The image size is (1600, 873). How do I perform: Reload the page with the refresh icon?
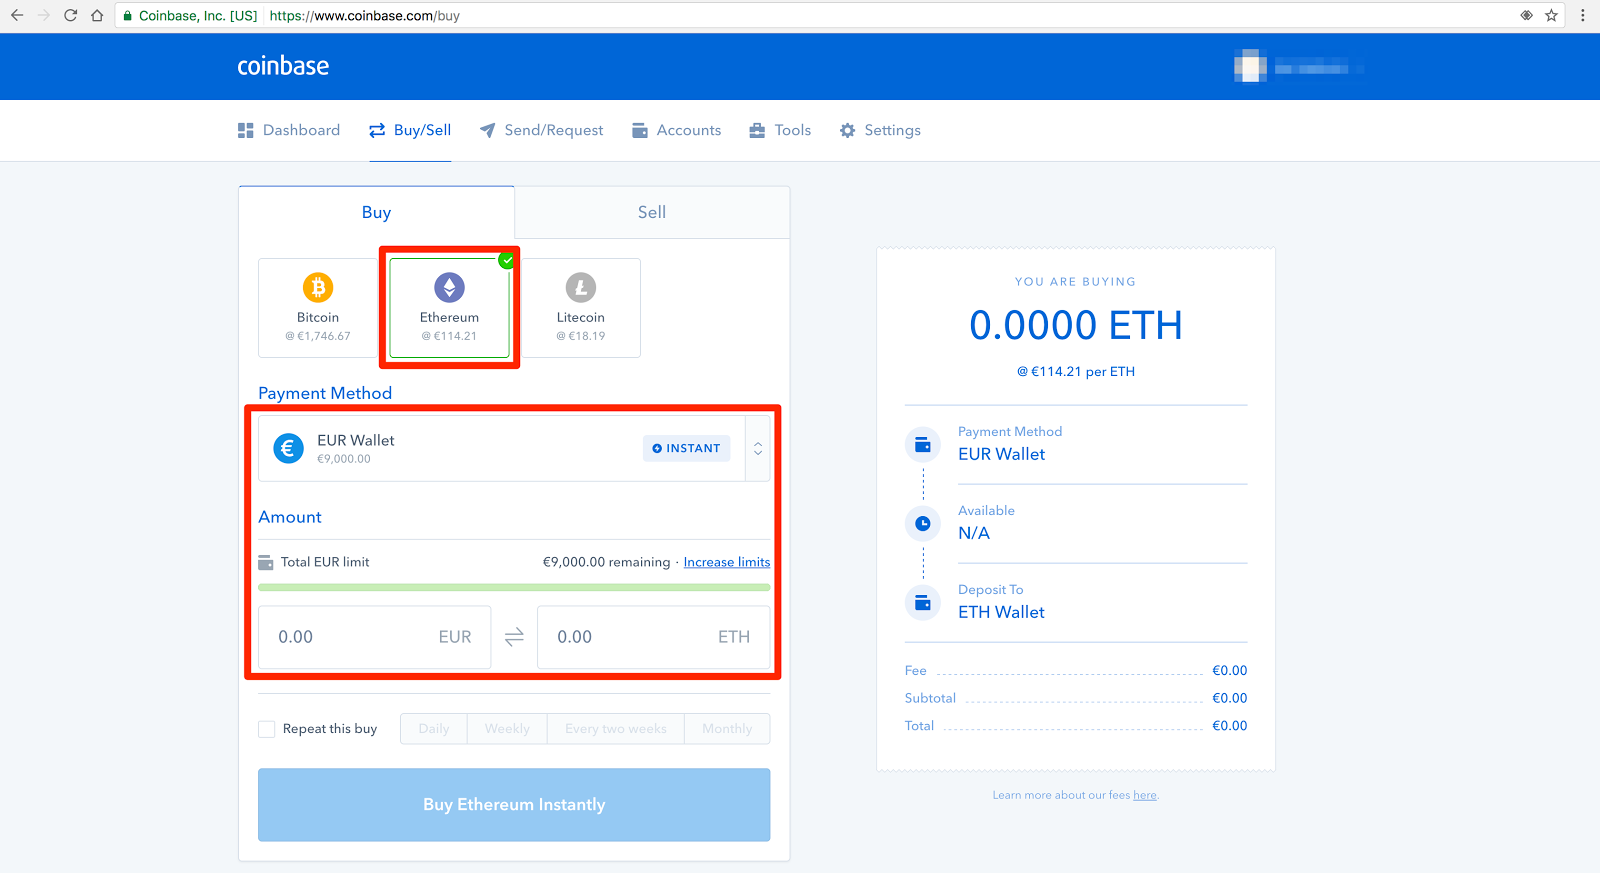[70, 15]
